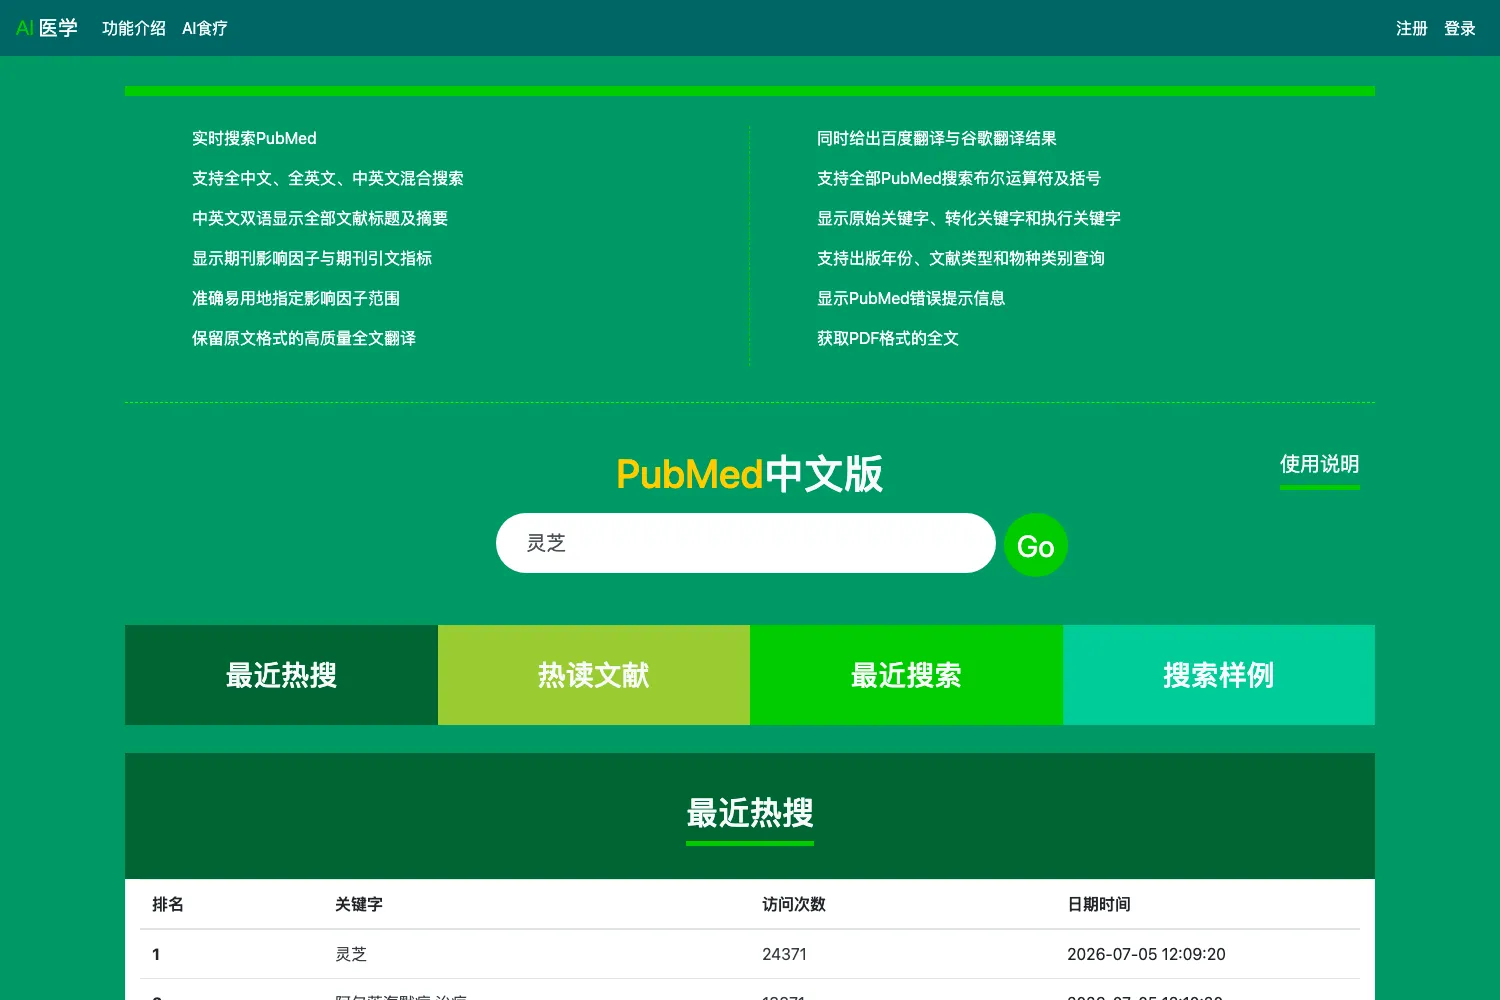Click the green Go search button

1036,545
